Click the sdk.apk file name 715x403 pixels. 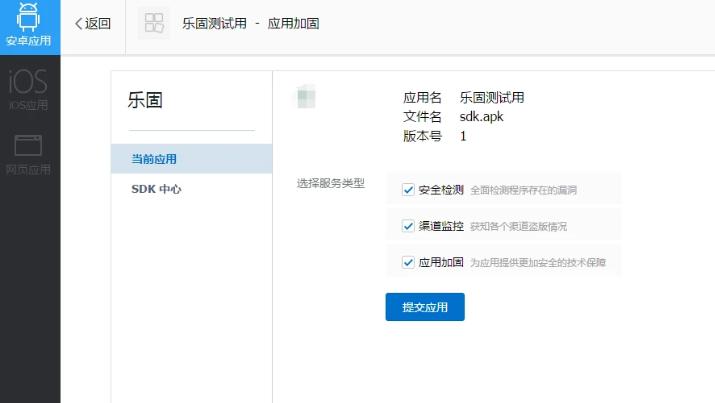click(482, 117)
